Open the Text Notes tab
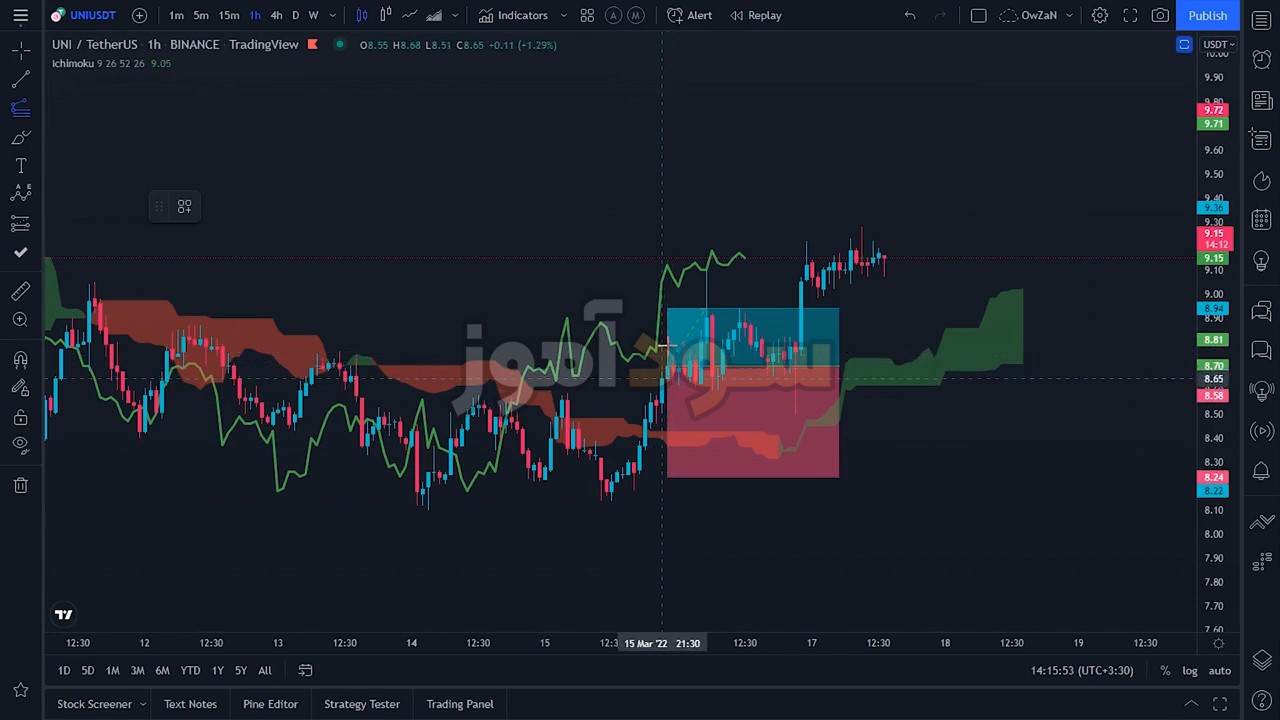The width and height of the screenshot is (1280, 720). click(190, 704)
